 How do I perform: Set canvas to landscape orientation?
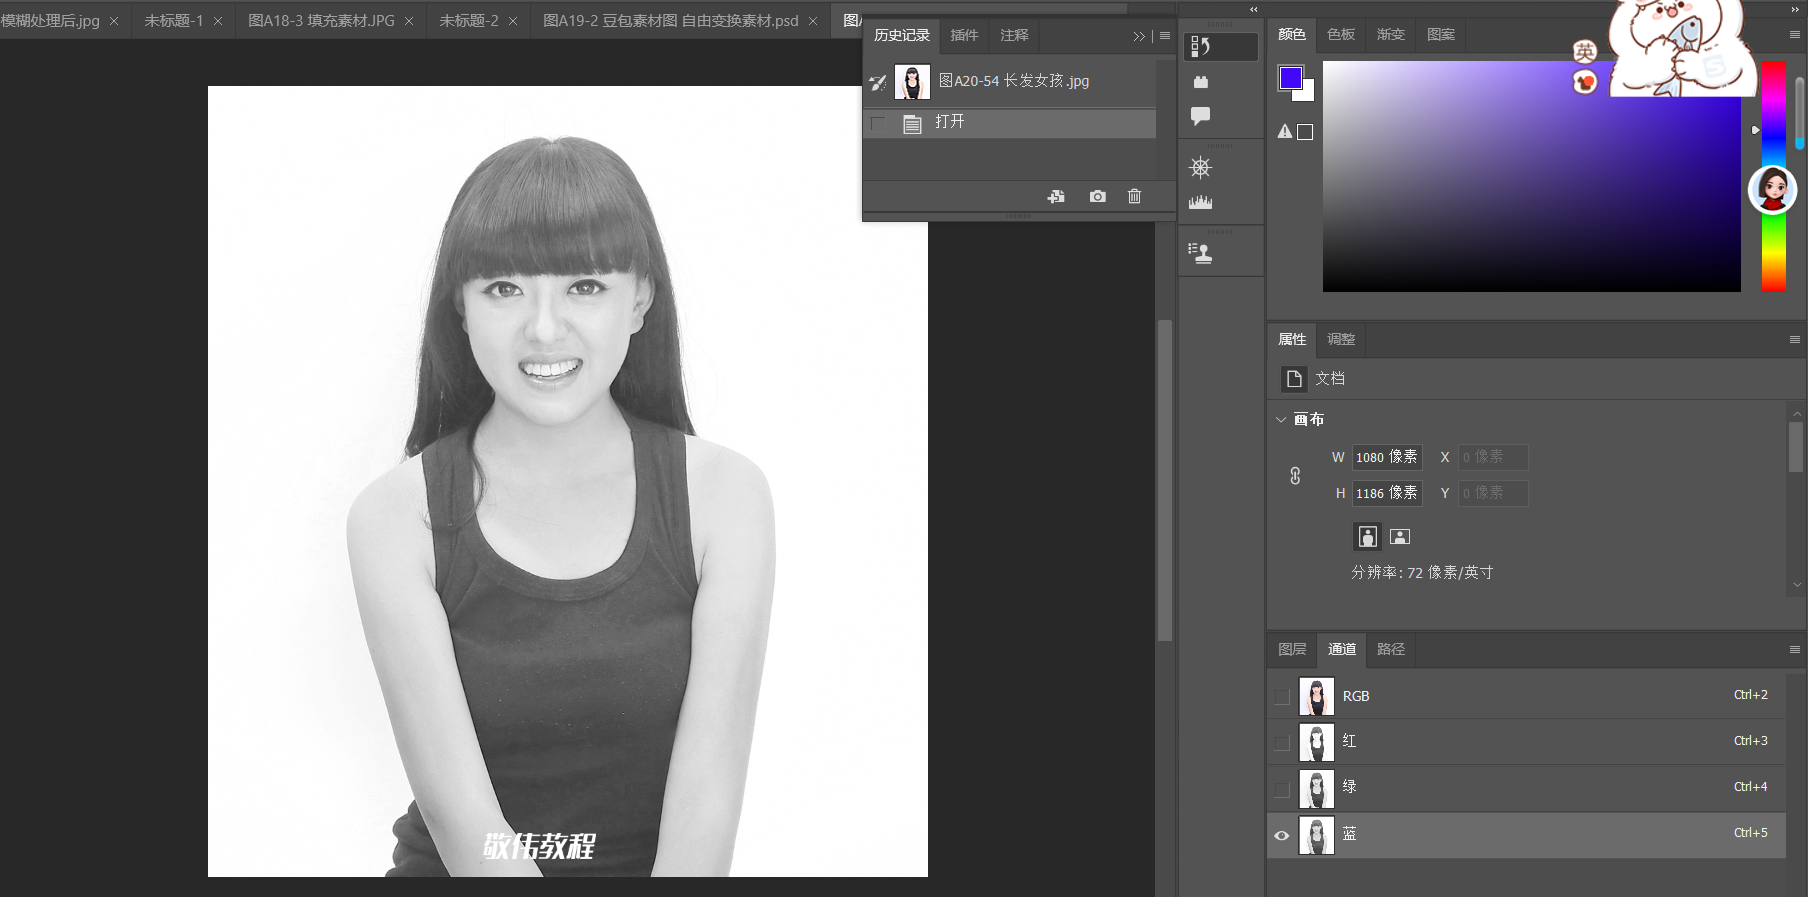[1400, 537]
